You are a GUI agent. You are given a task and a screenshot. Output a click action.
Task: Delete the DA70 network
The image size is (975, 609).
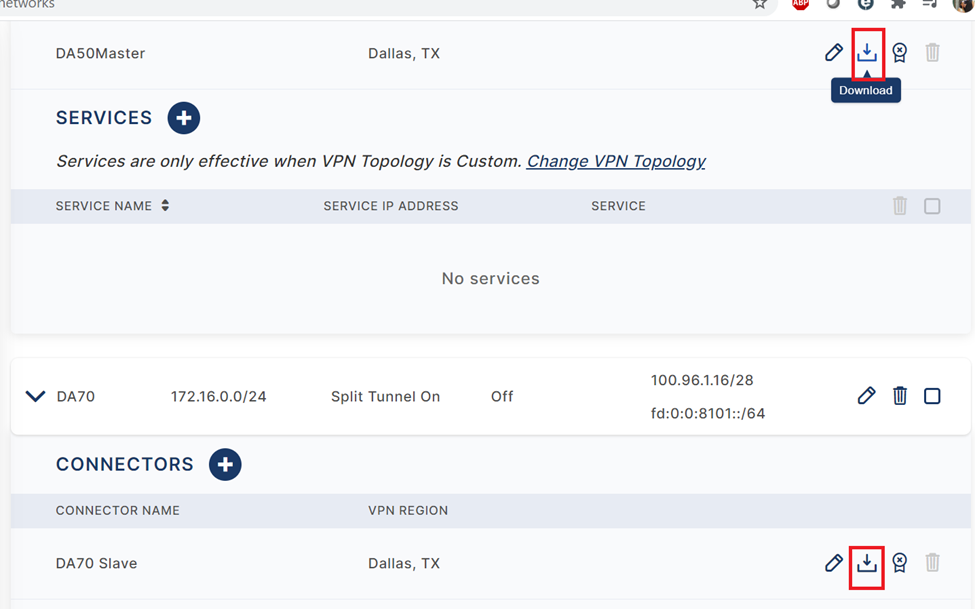tap(900, 396)
